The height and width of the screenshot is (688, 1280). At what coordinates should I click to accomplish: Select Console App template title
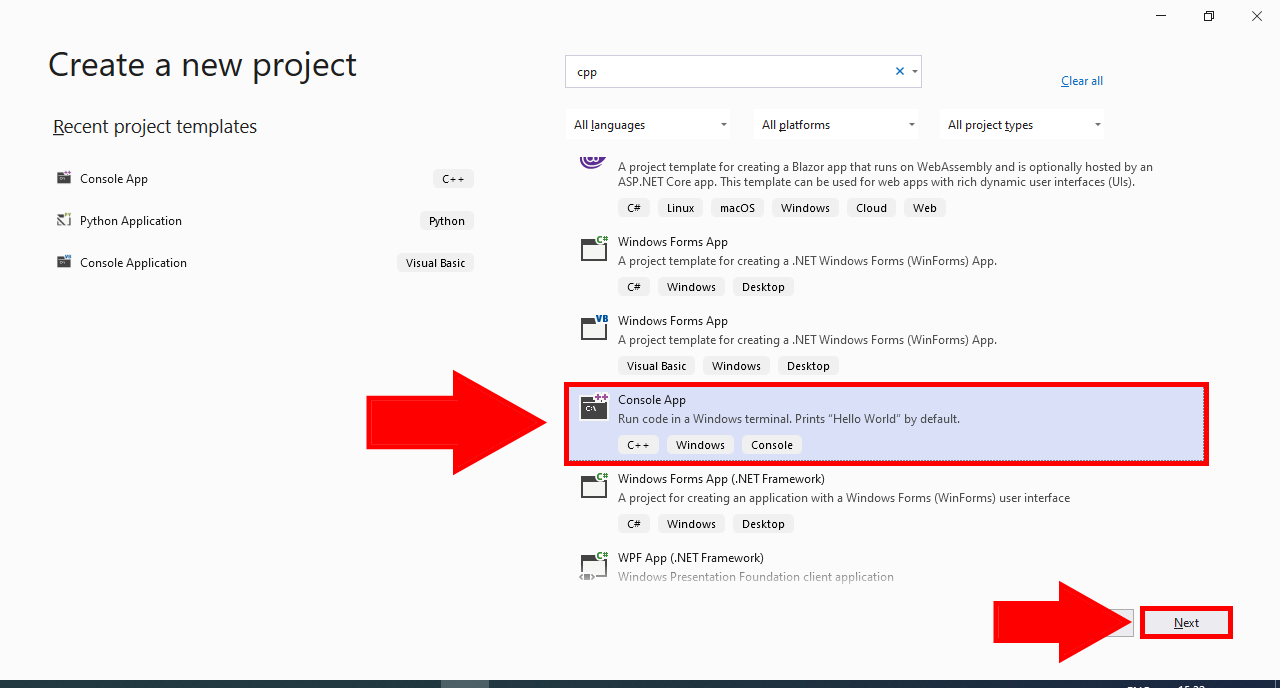coord(652,400)
